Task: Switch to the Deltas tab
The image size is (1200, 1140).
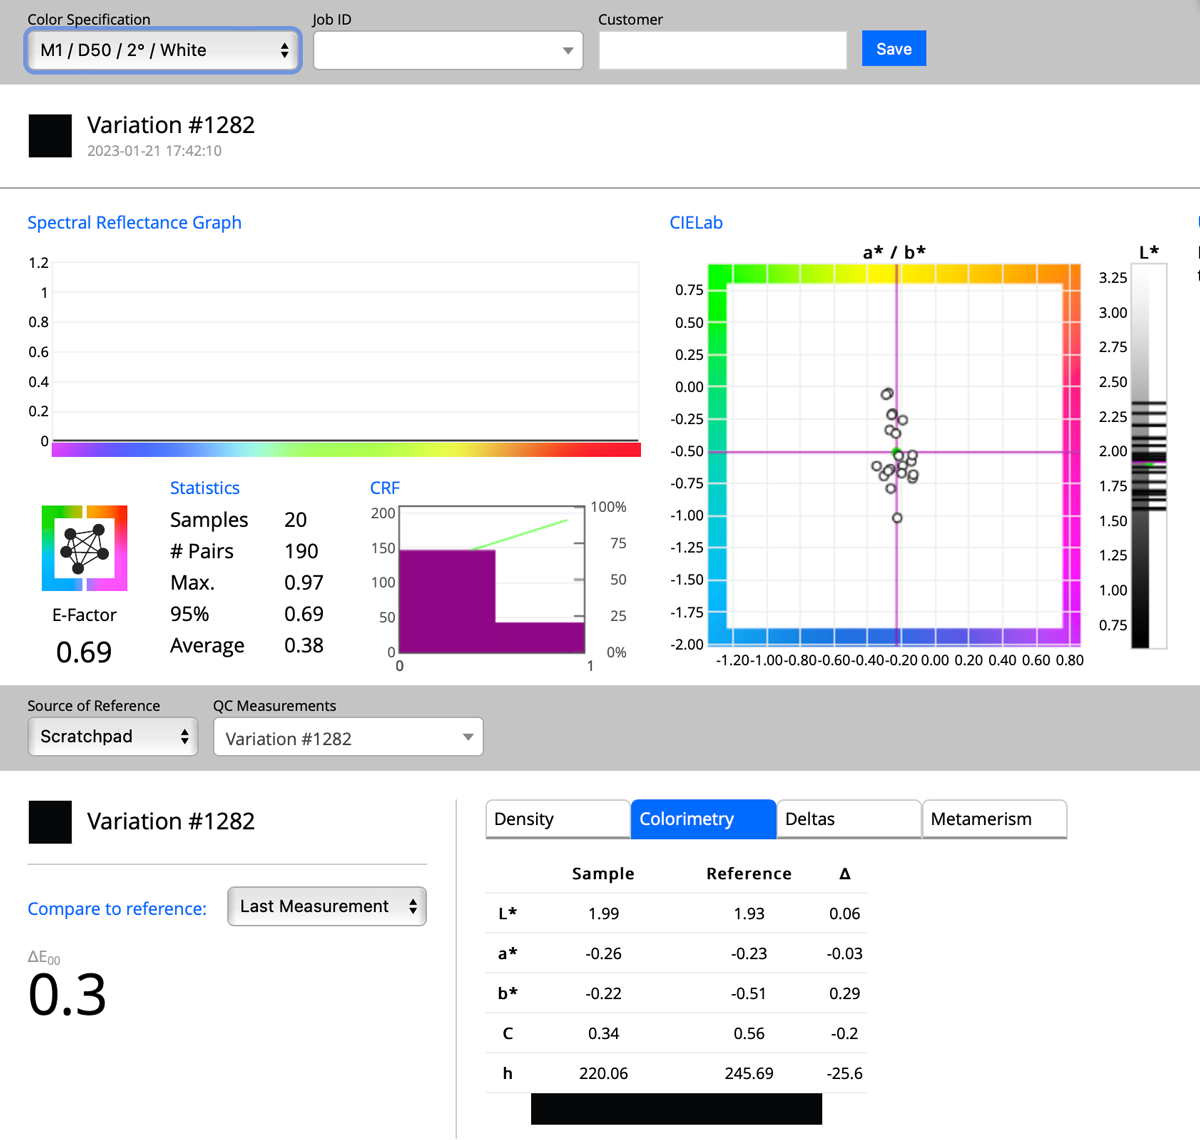Action: pos(848,819)
